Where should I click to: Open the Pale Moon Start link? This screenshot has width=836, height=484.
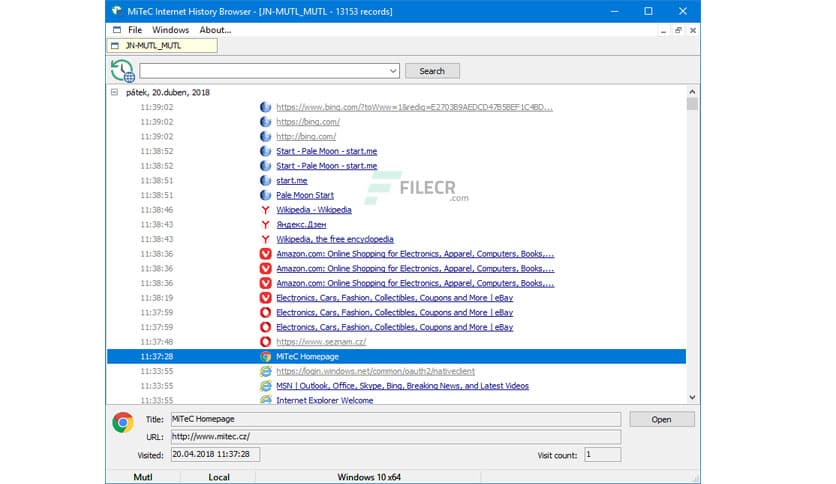point(304,195)
